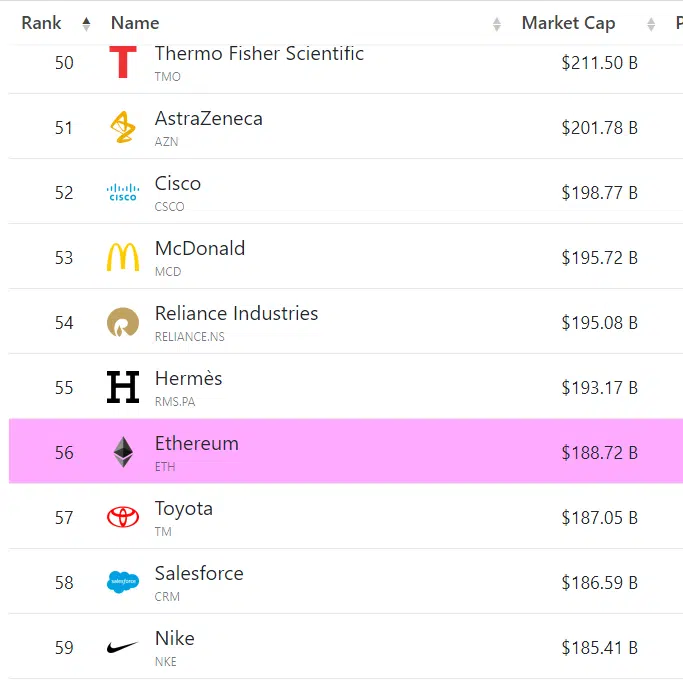Open the Thermo Fisher Scientific name link

click(259, 54)
